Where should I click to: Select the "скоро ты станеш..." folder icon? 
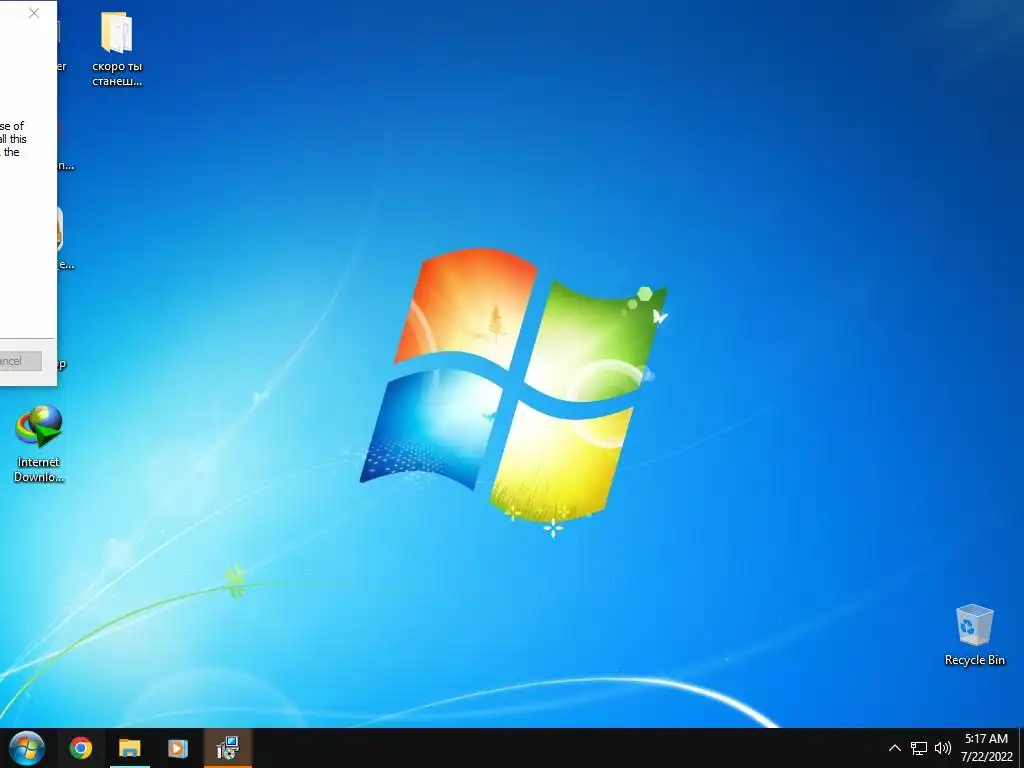pos(117,33)
